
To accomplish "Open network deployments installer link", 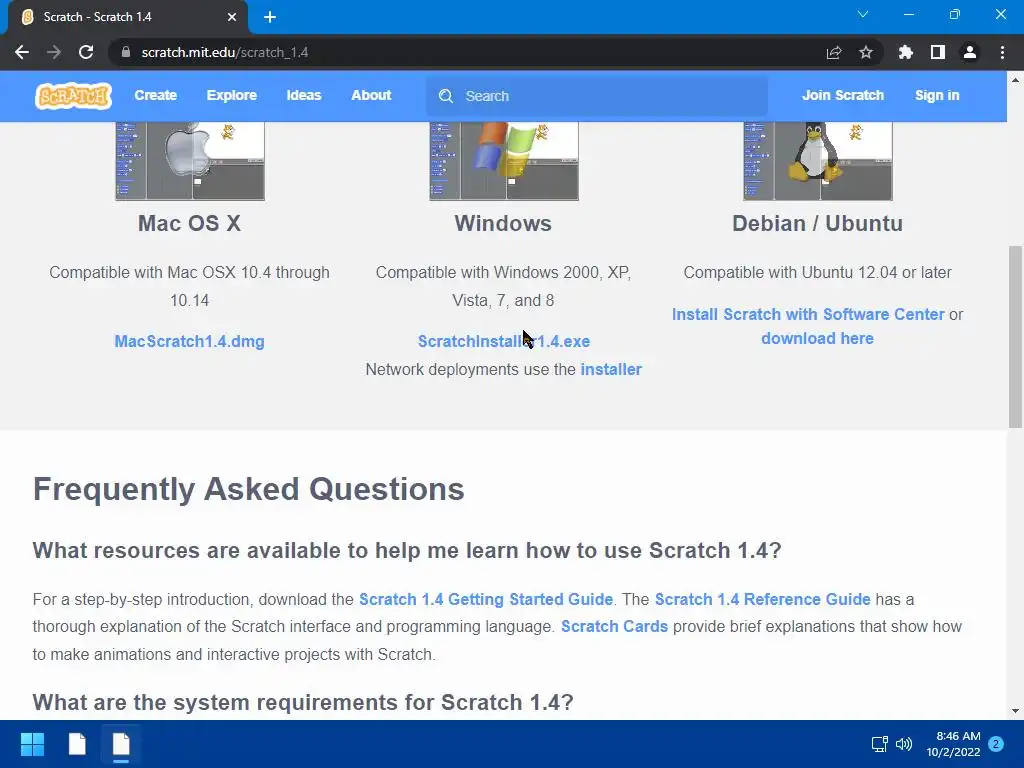I will (611, 370).
